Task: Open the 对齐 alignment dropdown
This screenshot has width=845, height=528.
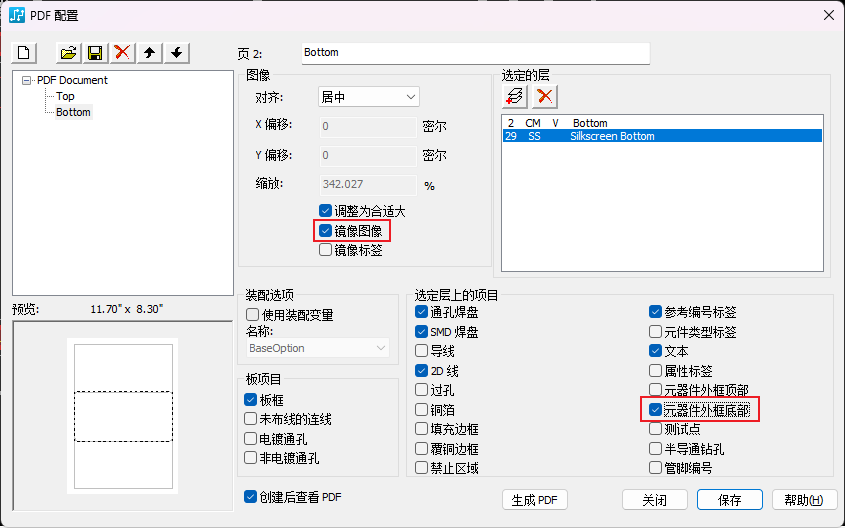Action: tap(368, 97)
